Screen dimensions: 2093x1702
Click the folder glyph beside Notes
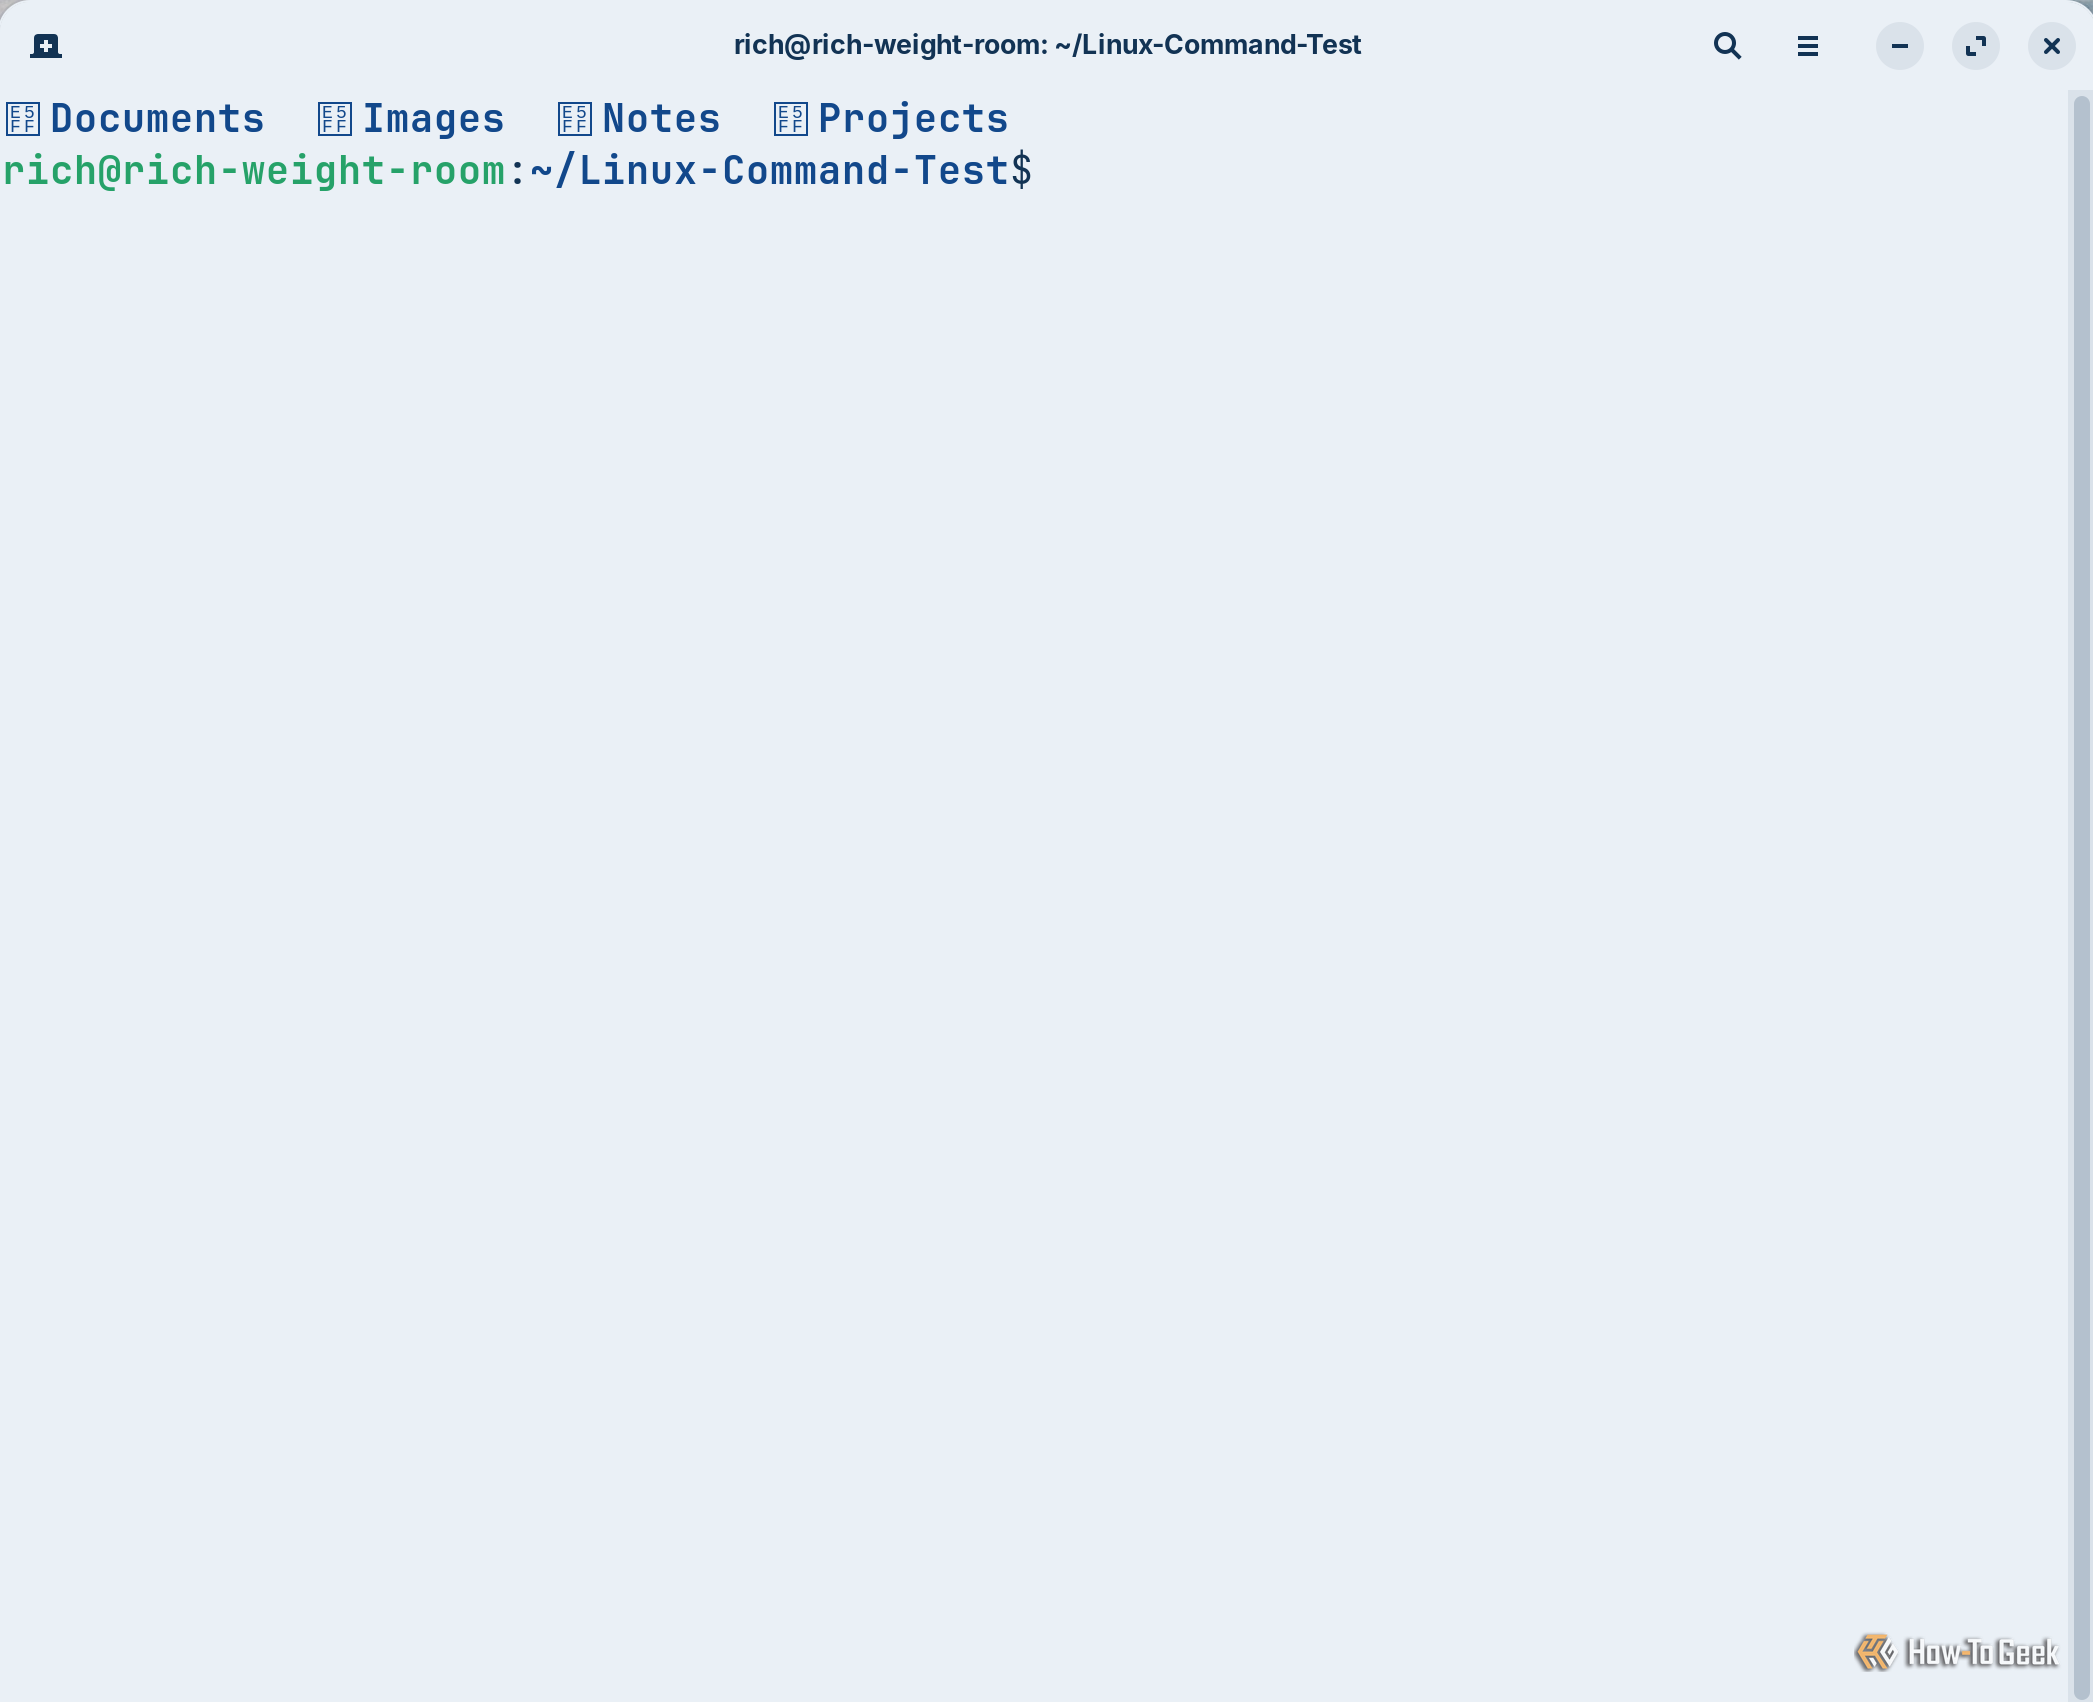point(575,118)
